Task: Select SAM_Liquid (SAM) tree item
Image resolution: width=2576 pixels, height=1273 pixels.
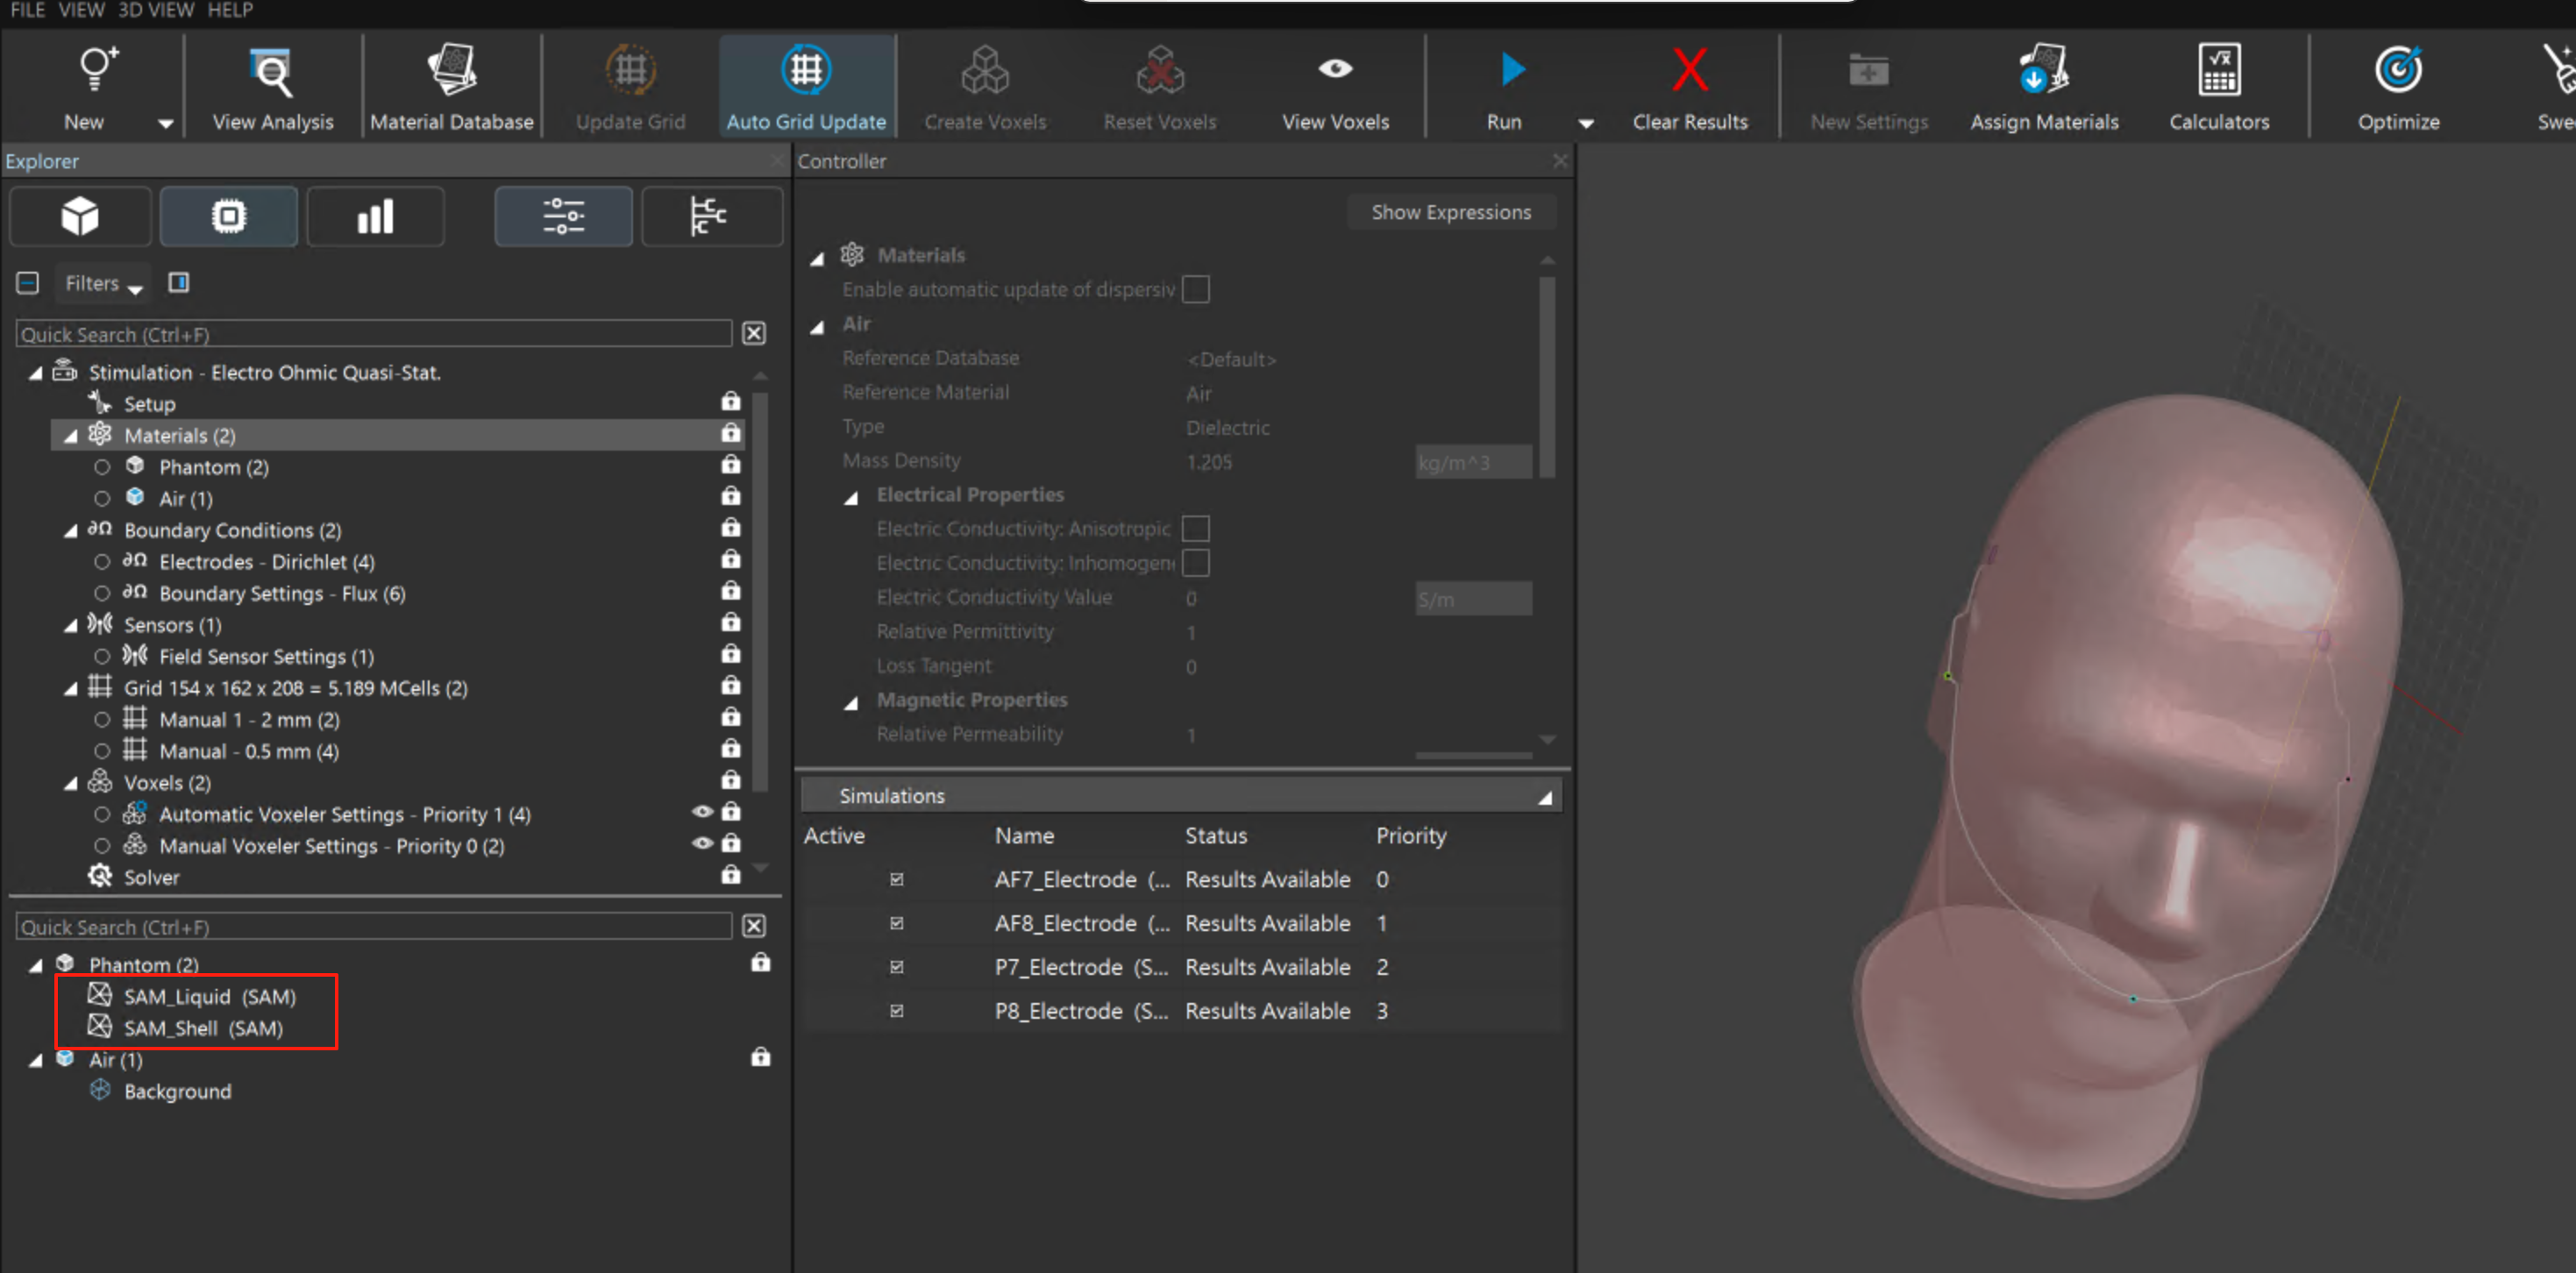Action: (209, 996)
